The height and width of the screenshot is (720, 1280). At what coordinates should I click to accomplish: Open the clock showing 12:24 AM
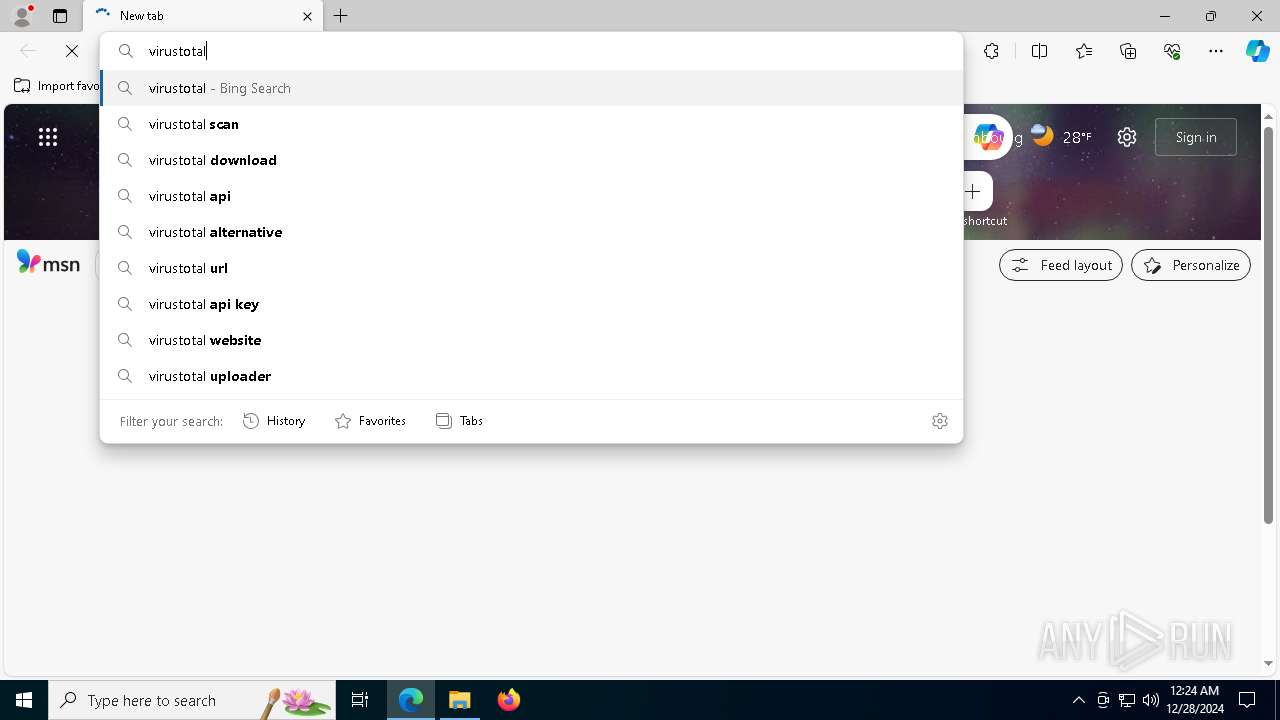pos(1195,700)
